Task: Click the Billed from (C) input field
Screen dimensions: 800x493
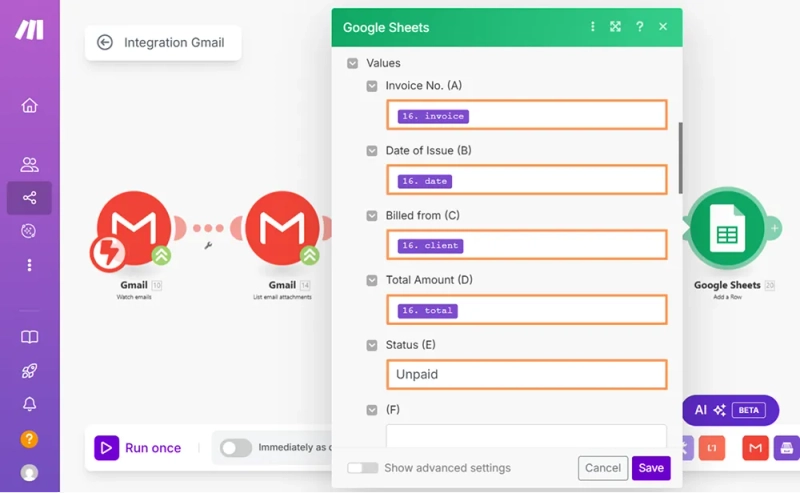Action: [527, 244]
